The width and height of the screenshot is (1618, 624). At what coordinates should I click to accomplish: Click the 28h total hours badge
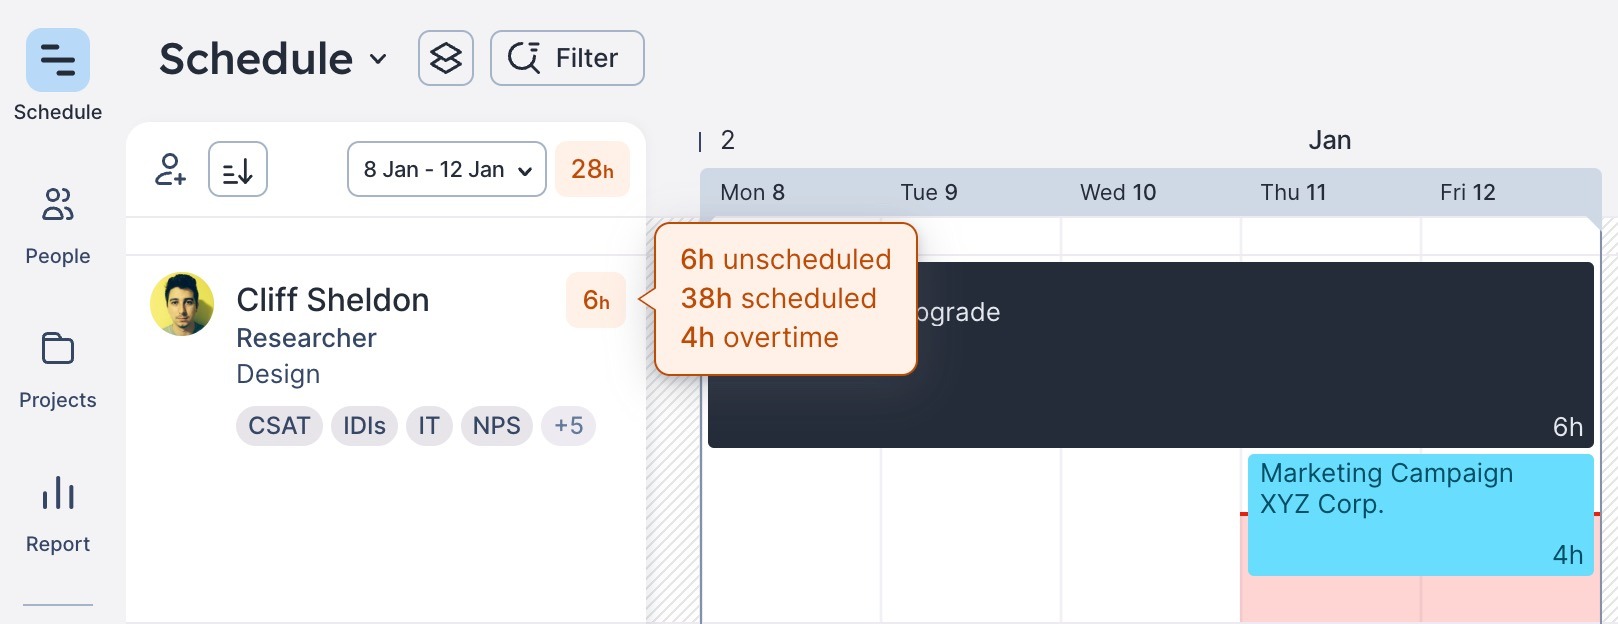pyautogui.click(x=592, y=169)
